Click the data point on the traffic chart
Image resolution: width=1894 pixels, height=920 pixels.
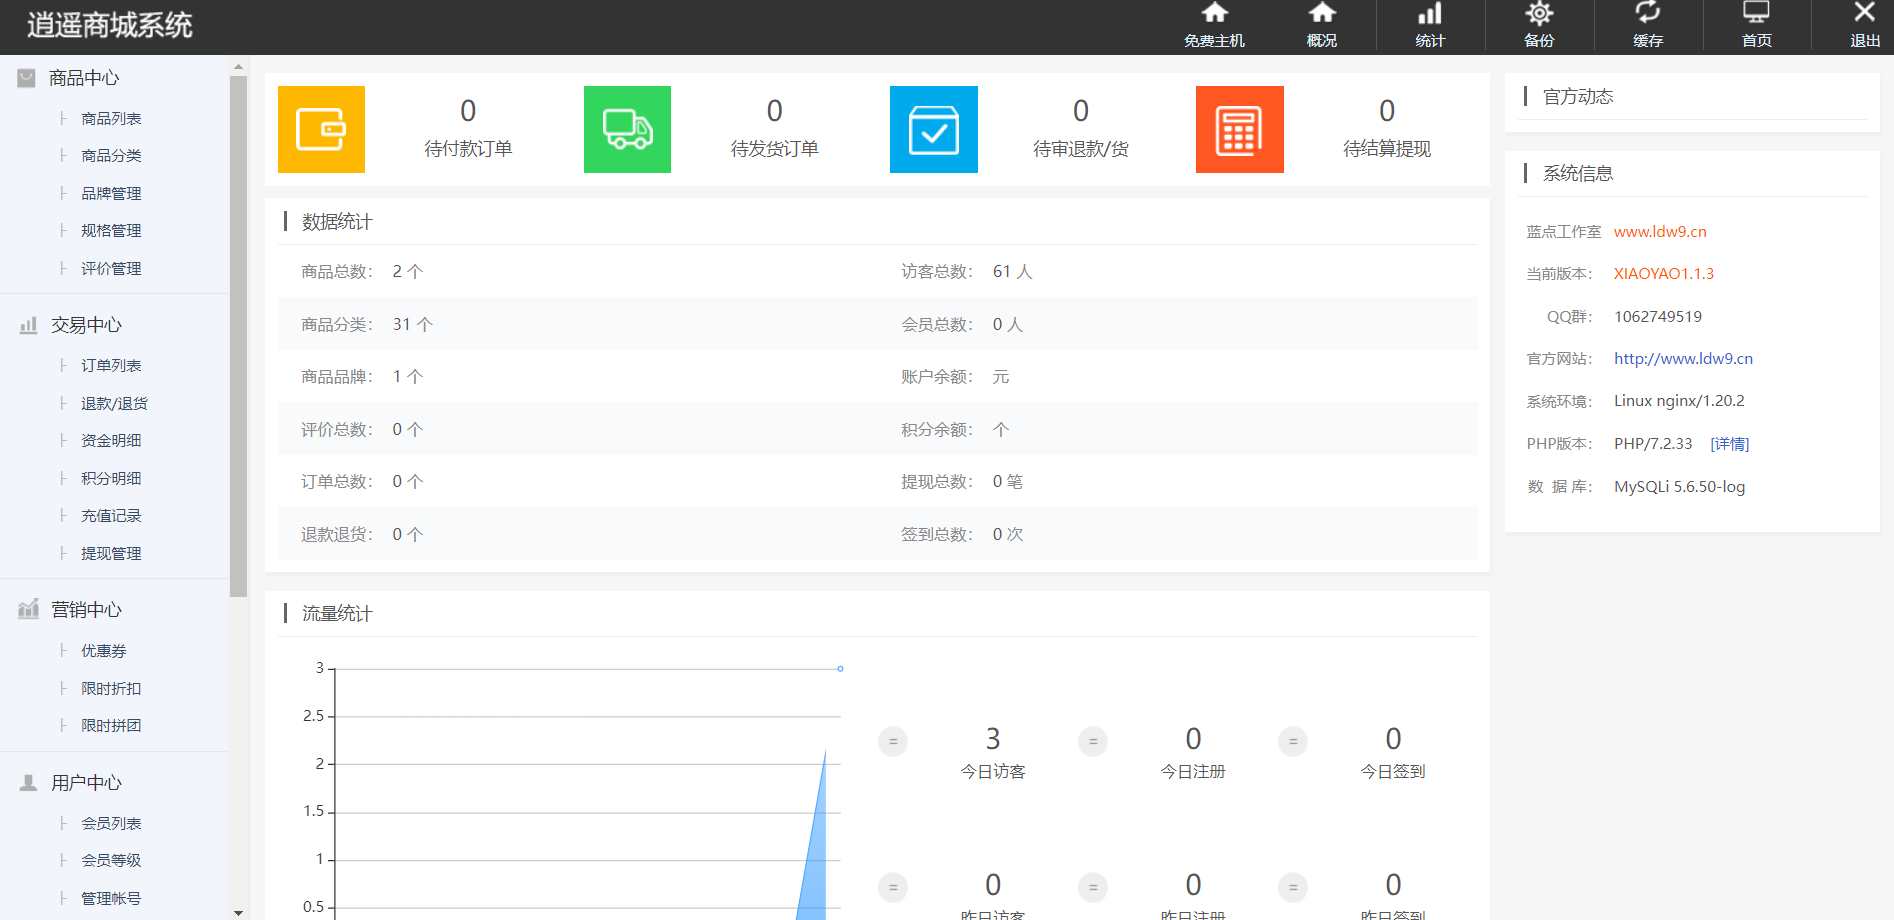pos(840,668)
